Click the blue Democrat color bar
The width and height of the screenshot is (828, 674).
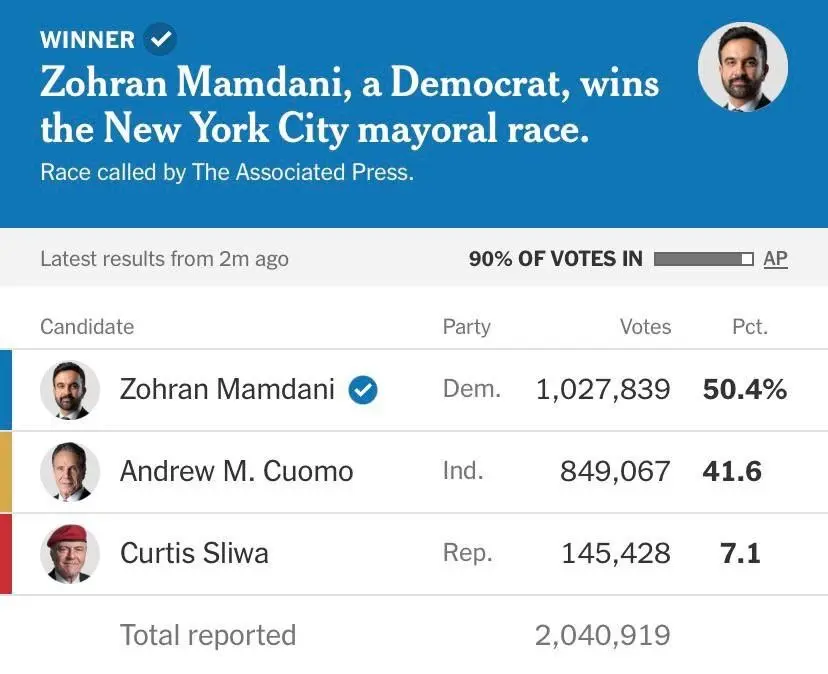pos(6,390)
